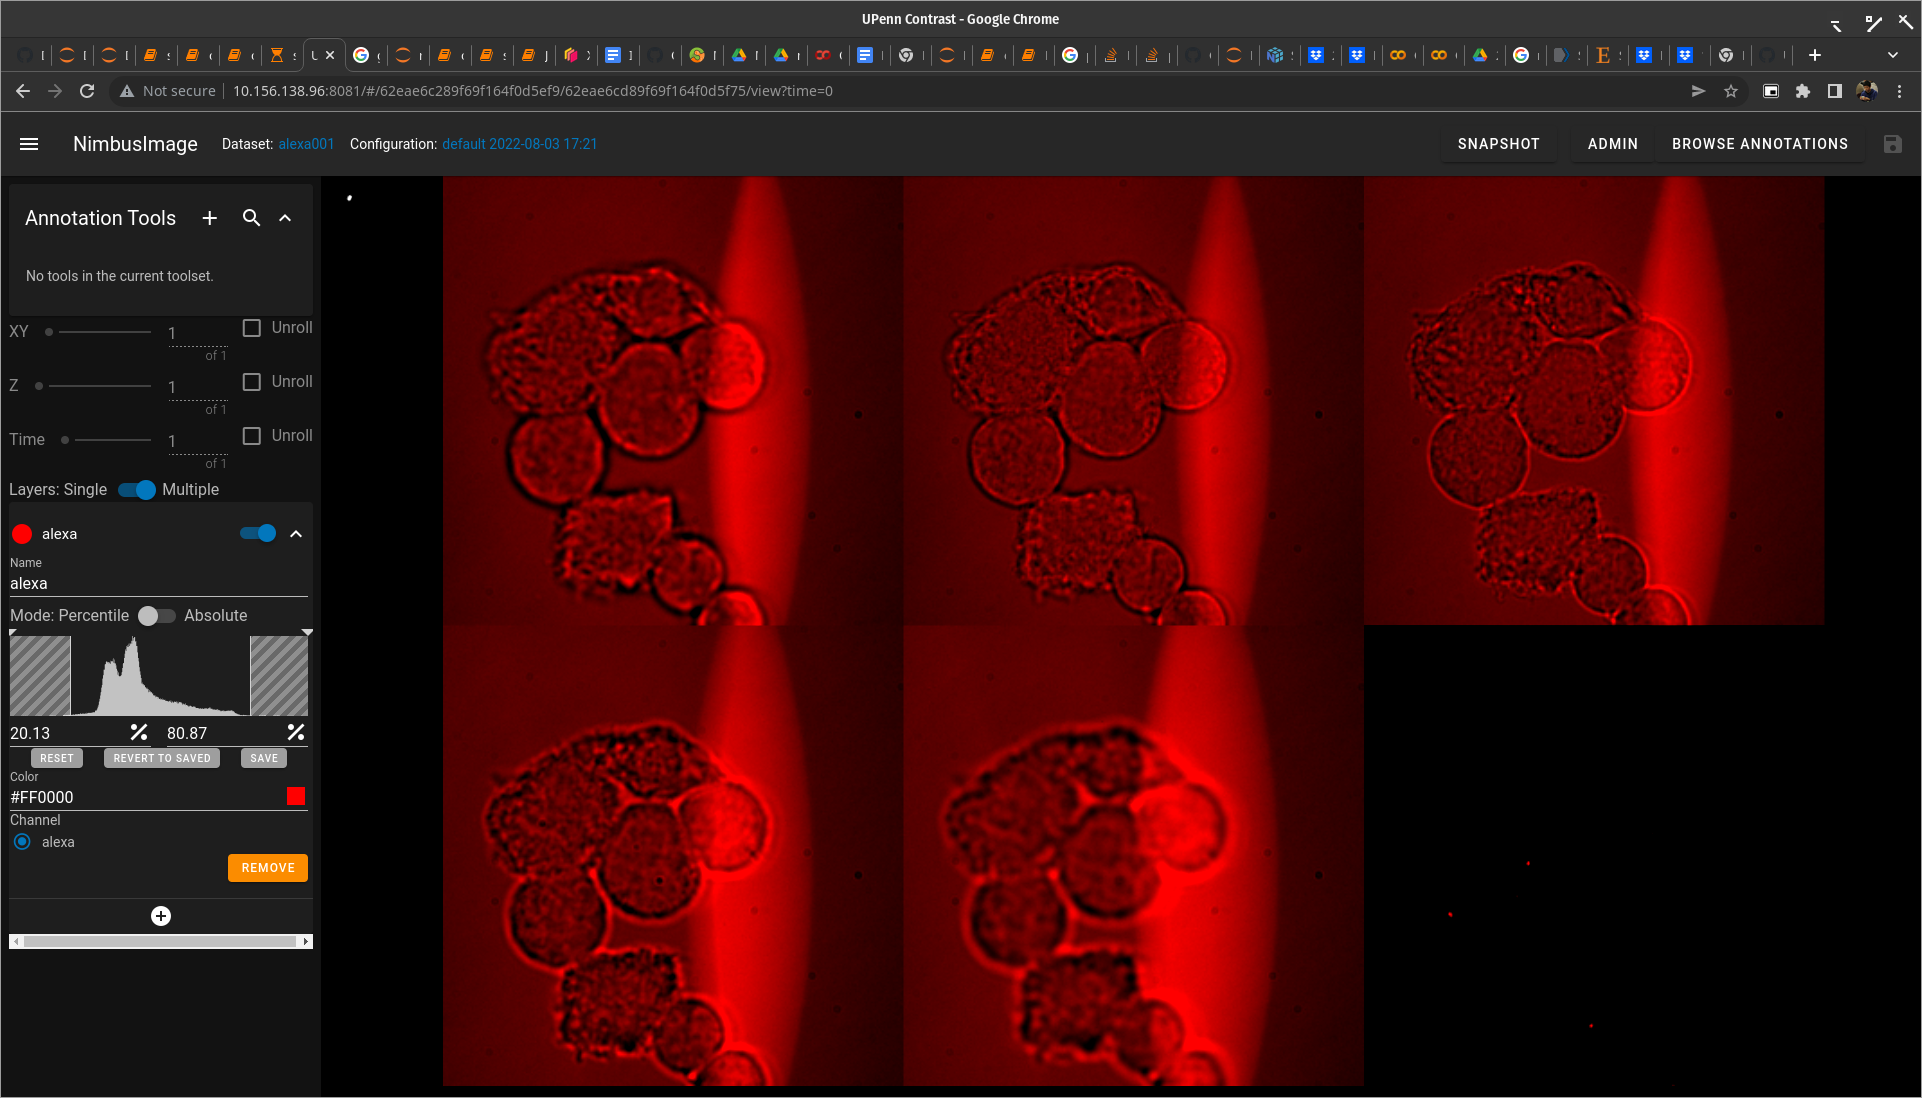The height and width of the screenshot is (1098, 1922).
Task: Open BROWSE ANNOTATIONS
Action: click(1760, 143)
